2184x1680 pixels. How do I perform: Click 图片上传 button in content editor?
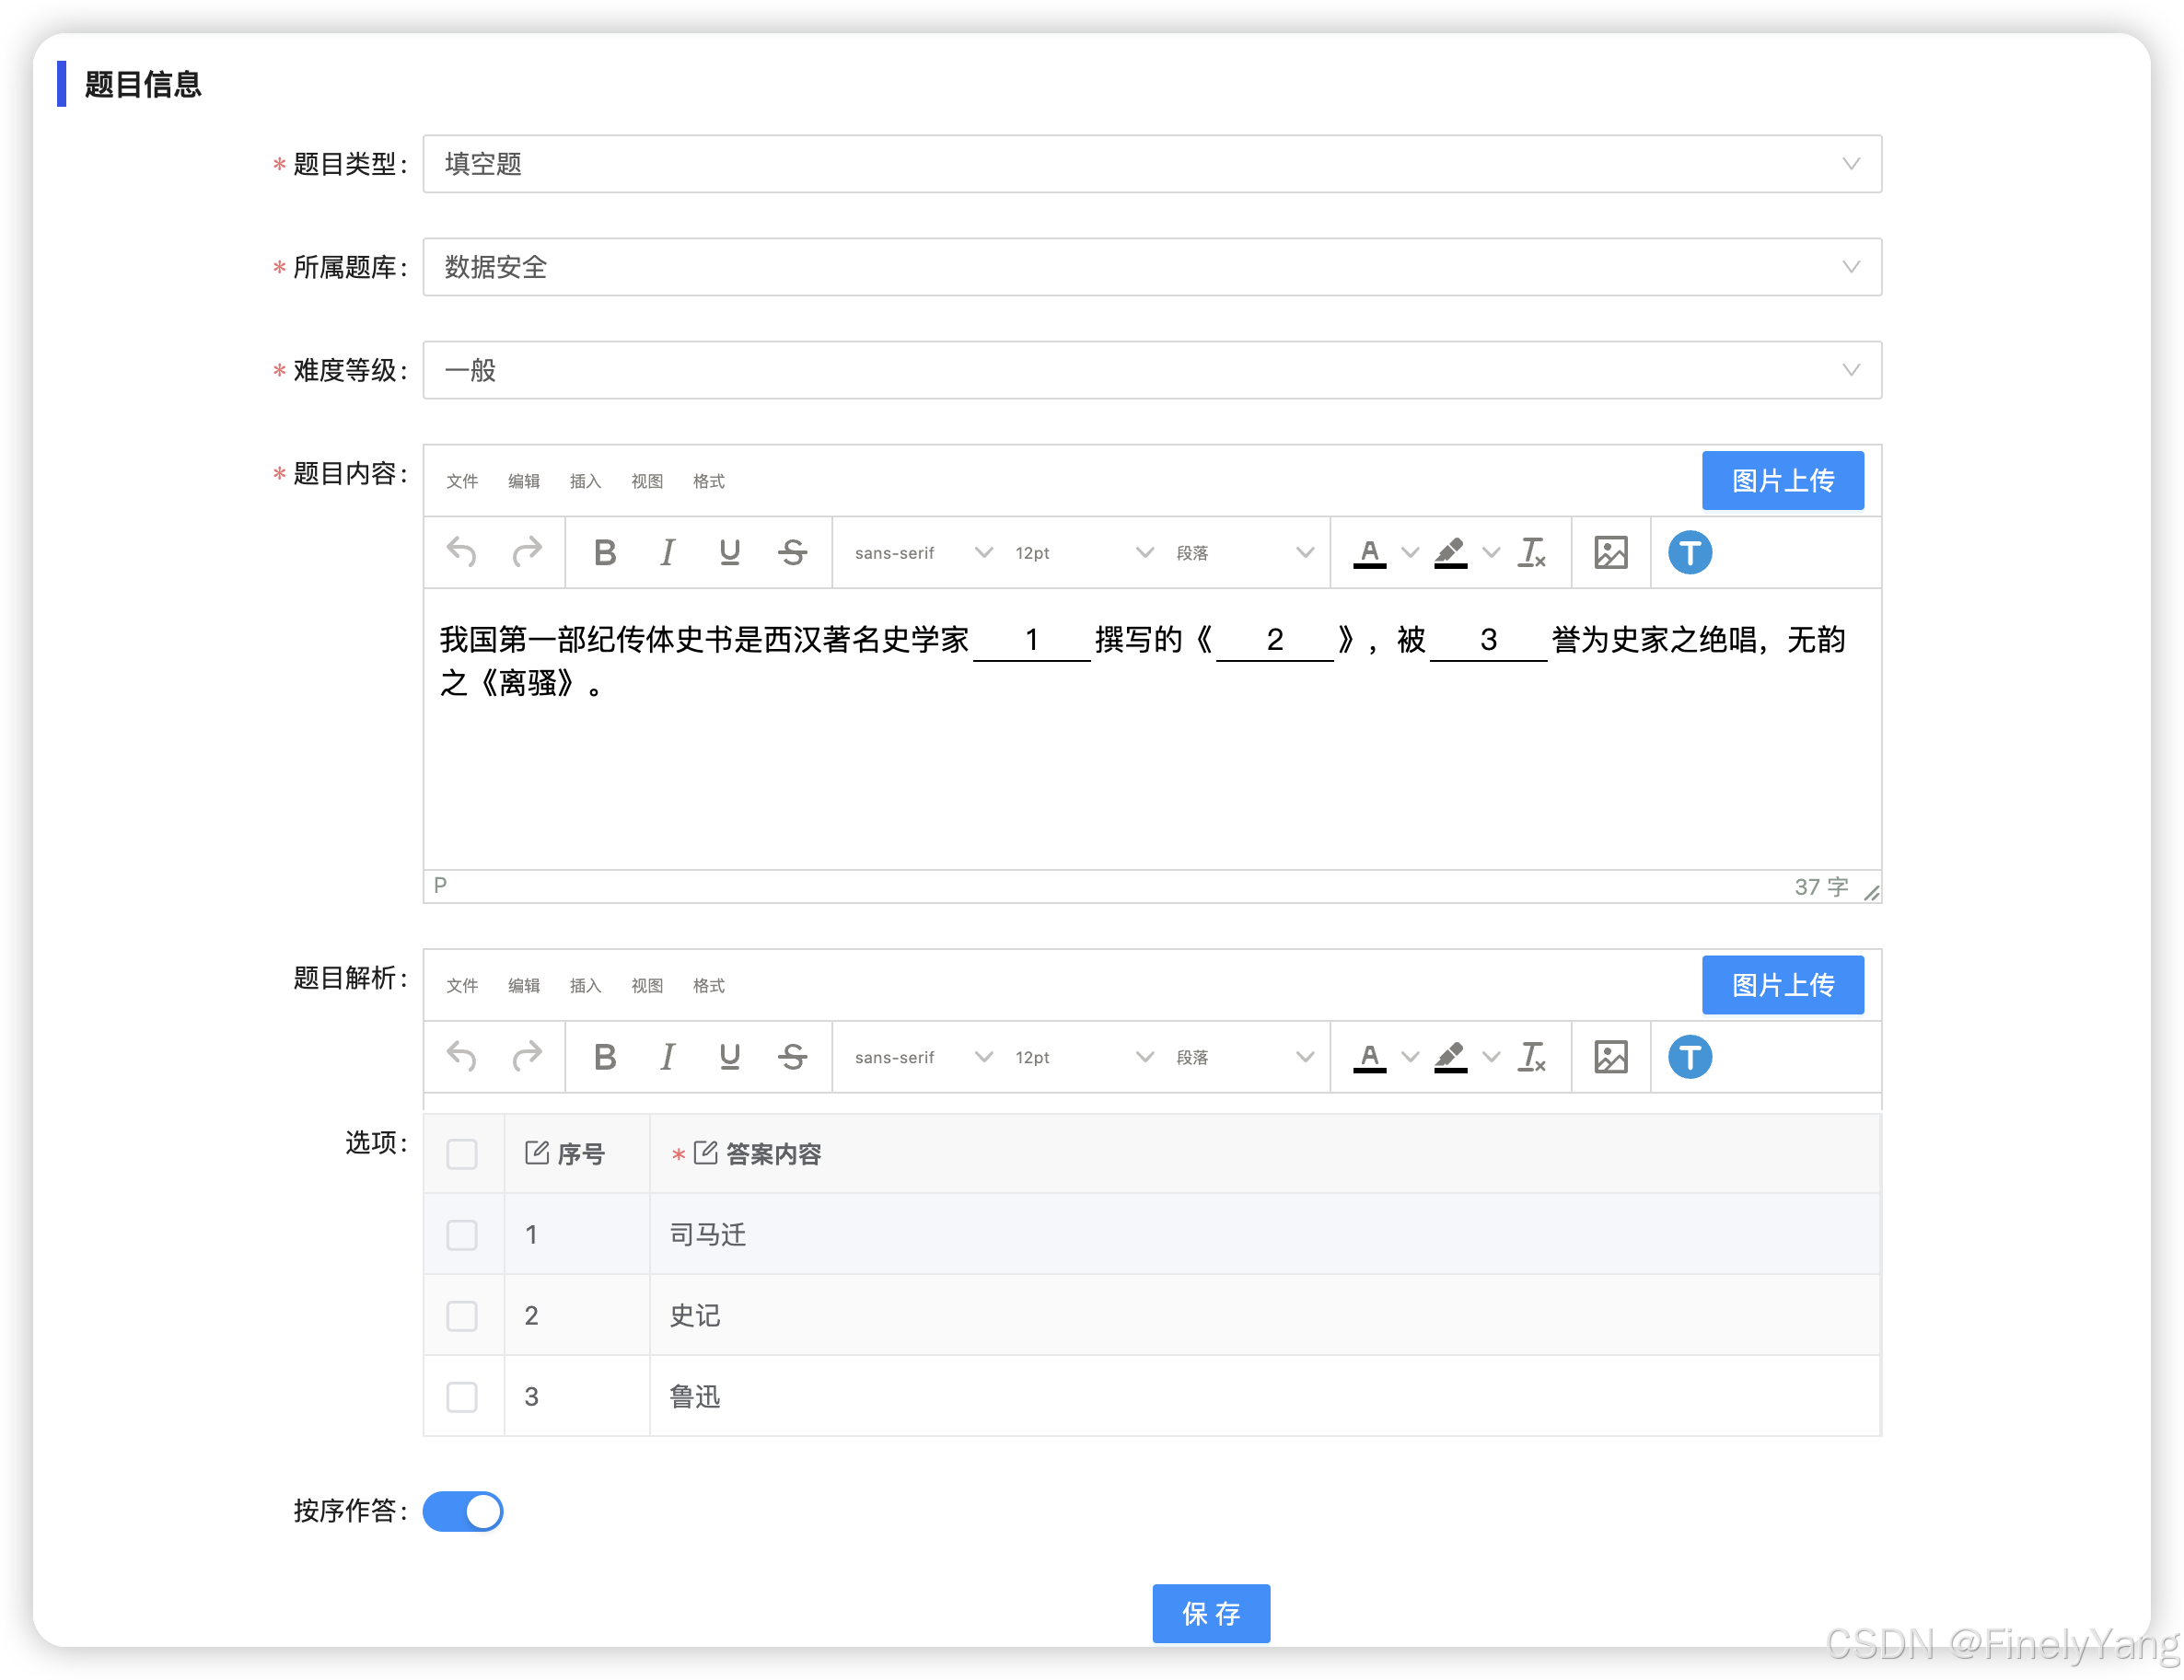click(1782, 480)
